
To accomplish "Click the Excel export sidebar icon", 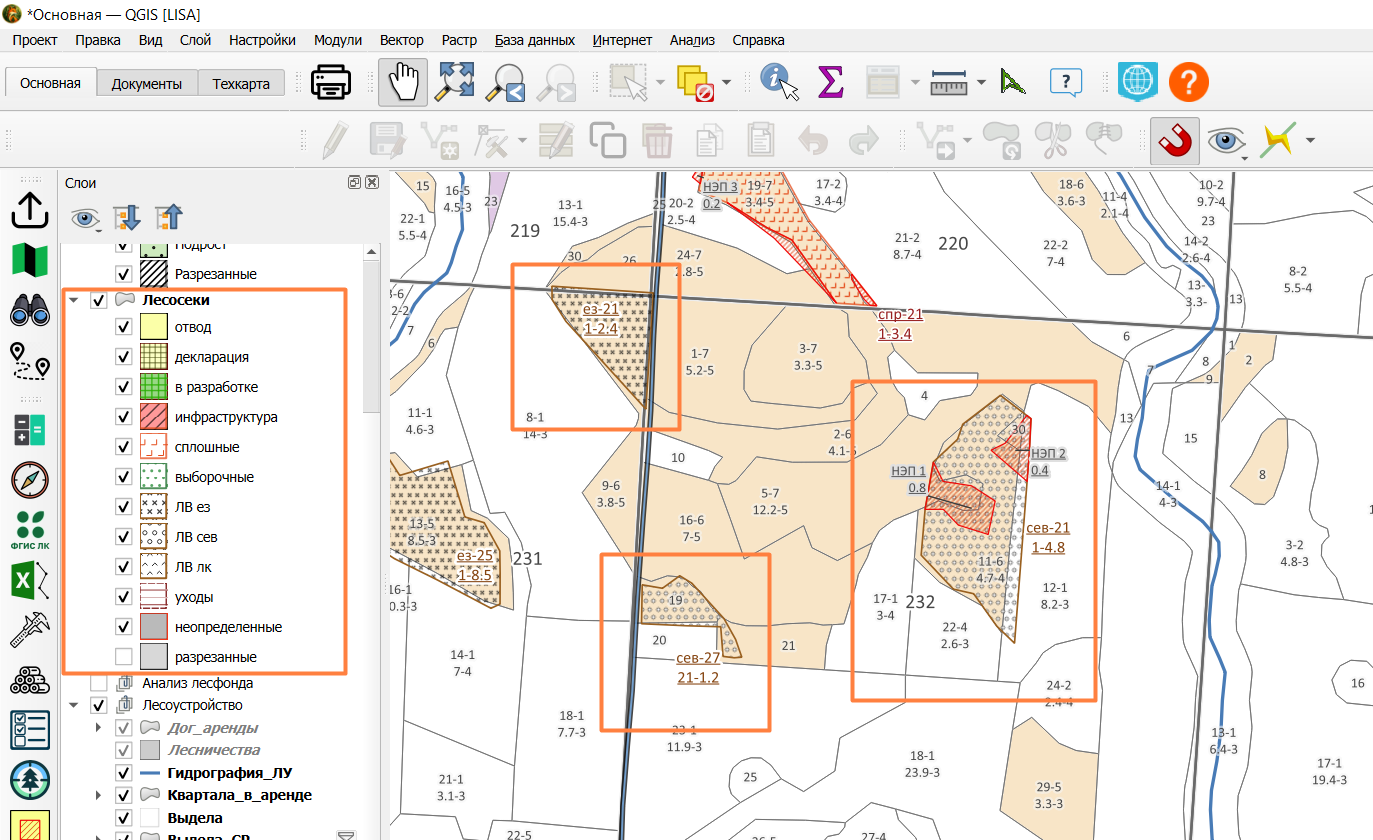I will tap(30, 581).
